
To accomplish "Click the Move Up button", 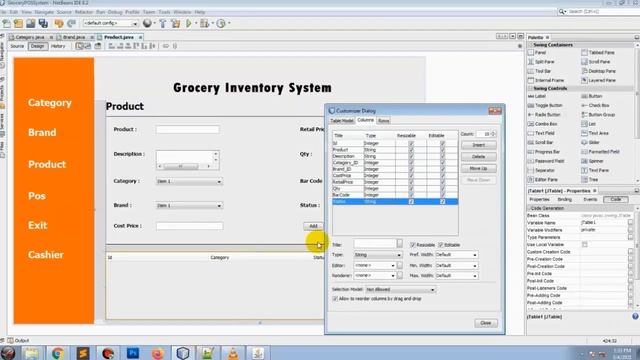I will tap(479, 169).
